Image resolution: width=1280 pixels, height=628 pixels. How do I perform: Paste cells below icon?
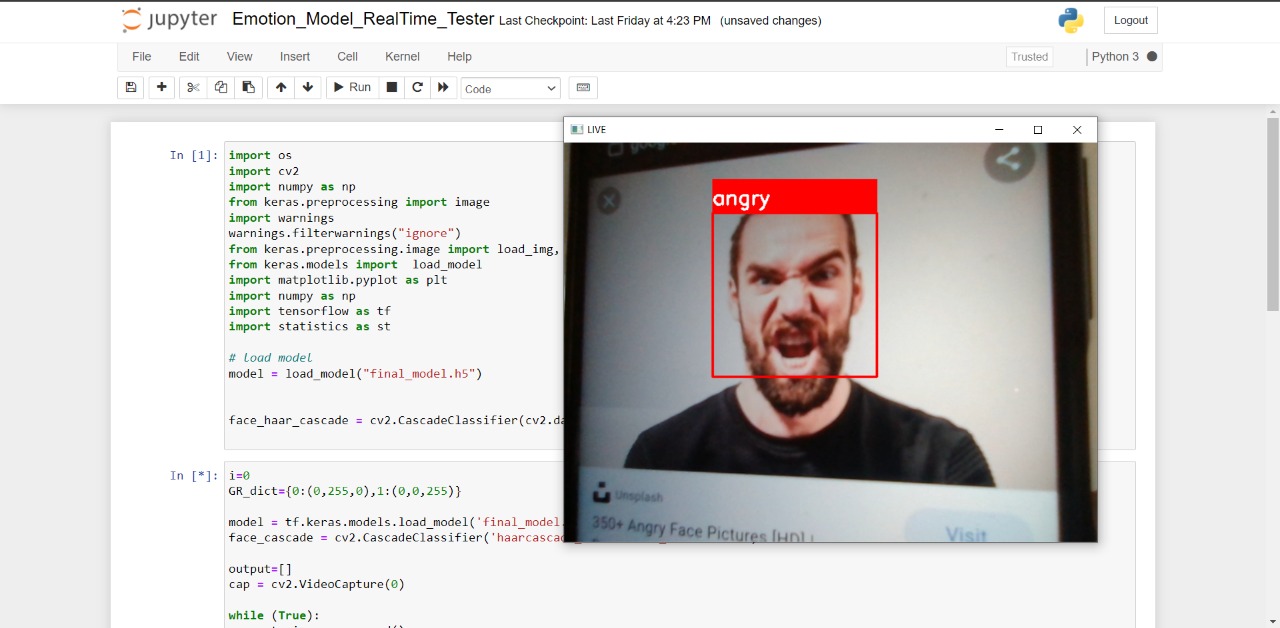248,88
